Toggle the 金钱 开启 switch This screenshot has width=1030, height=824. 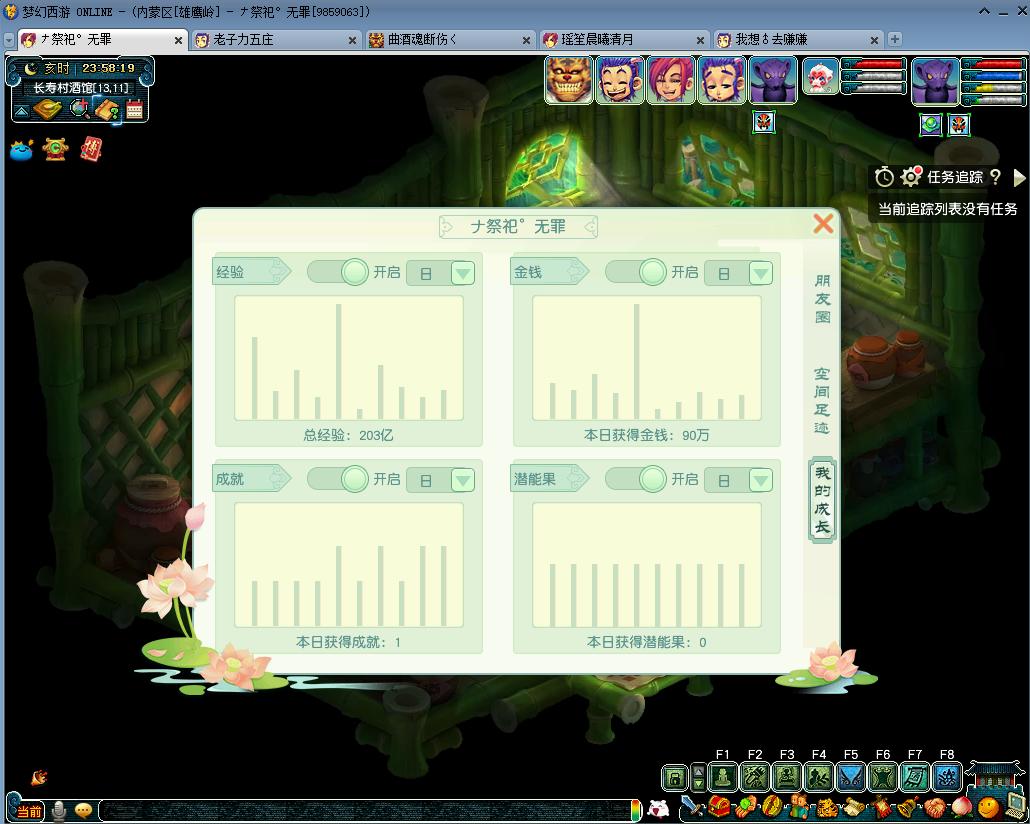pyautogui.click(x=636, y=272)
